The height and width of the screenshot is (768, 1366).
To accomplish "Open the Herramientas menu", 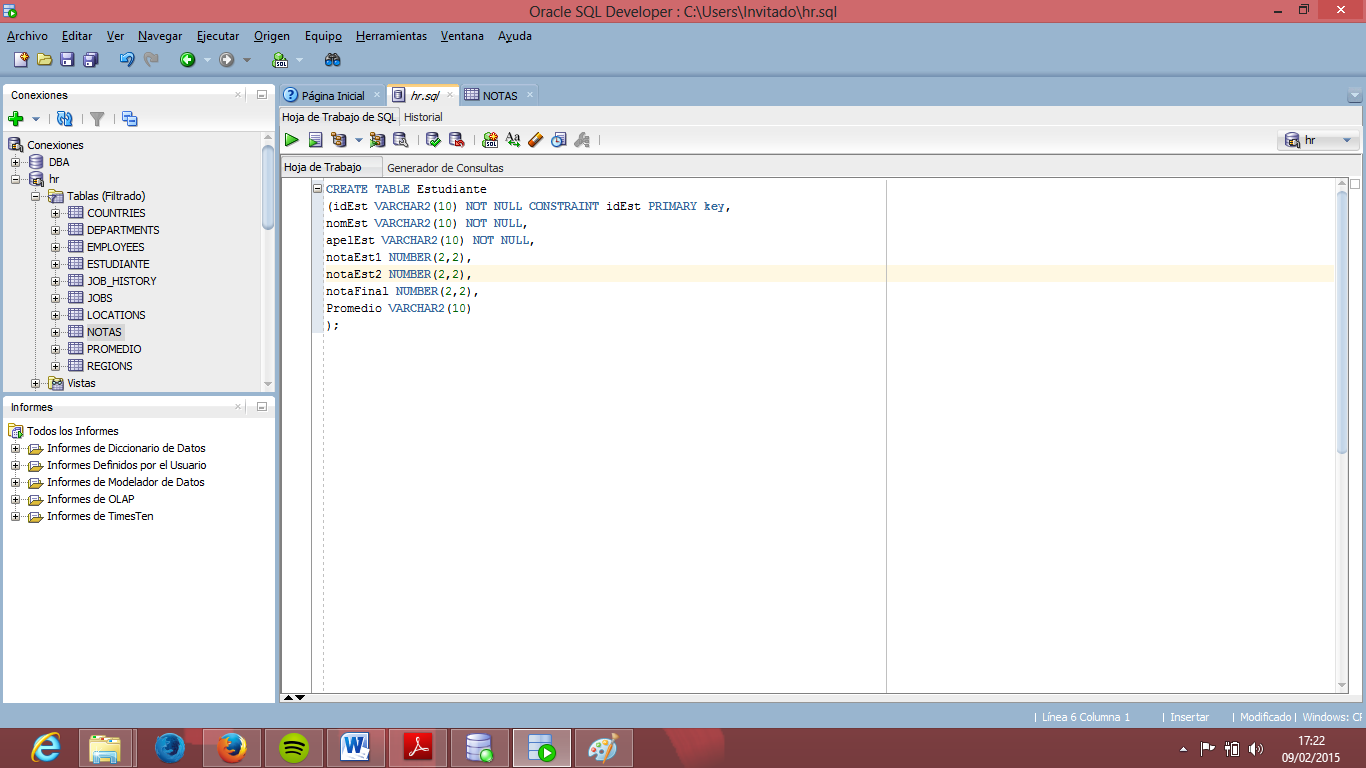I will 391,36.
